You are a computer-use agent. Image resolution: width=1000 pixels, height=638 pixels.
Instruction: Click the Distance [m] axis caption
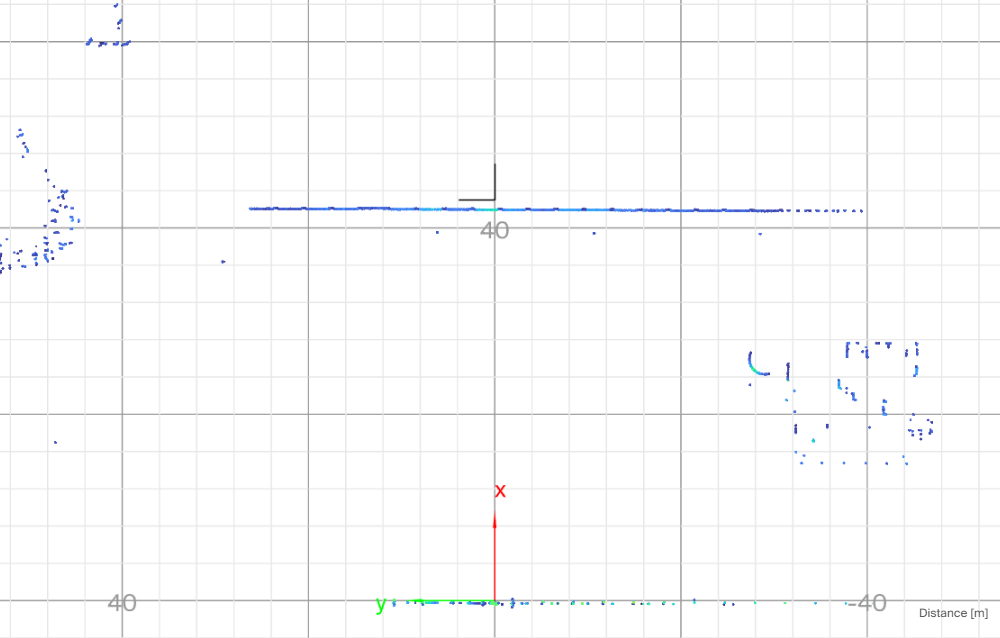click(x=953, y=613)
